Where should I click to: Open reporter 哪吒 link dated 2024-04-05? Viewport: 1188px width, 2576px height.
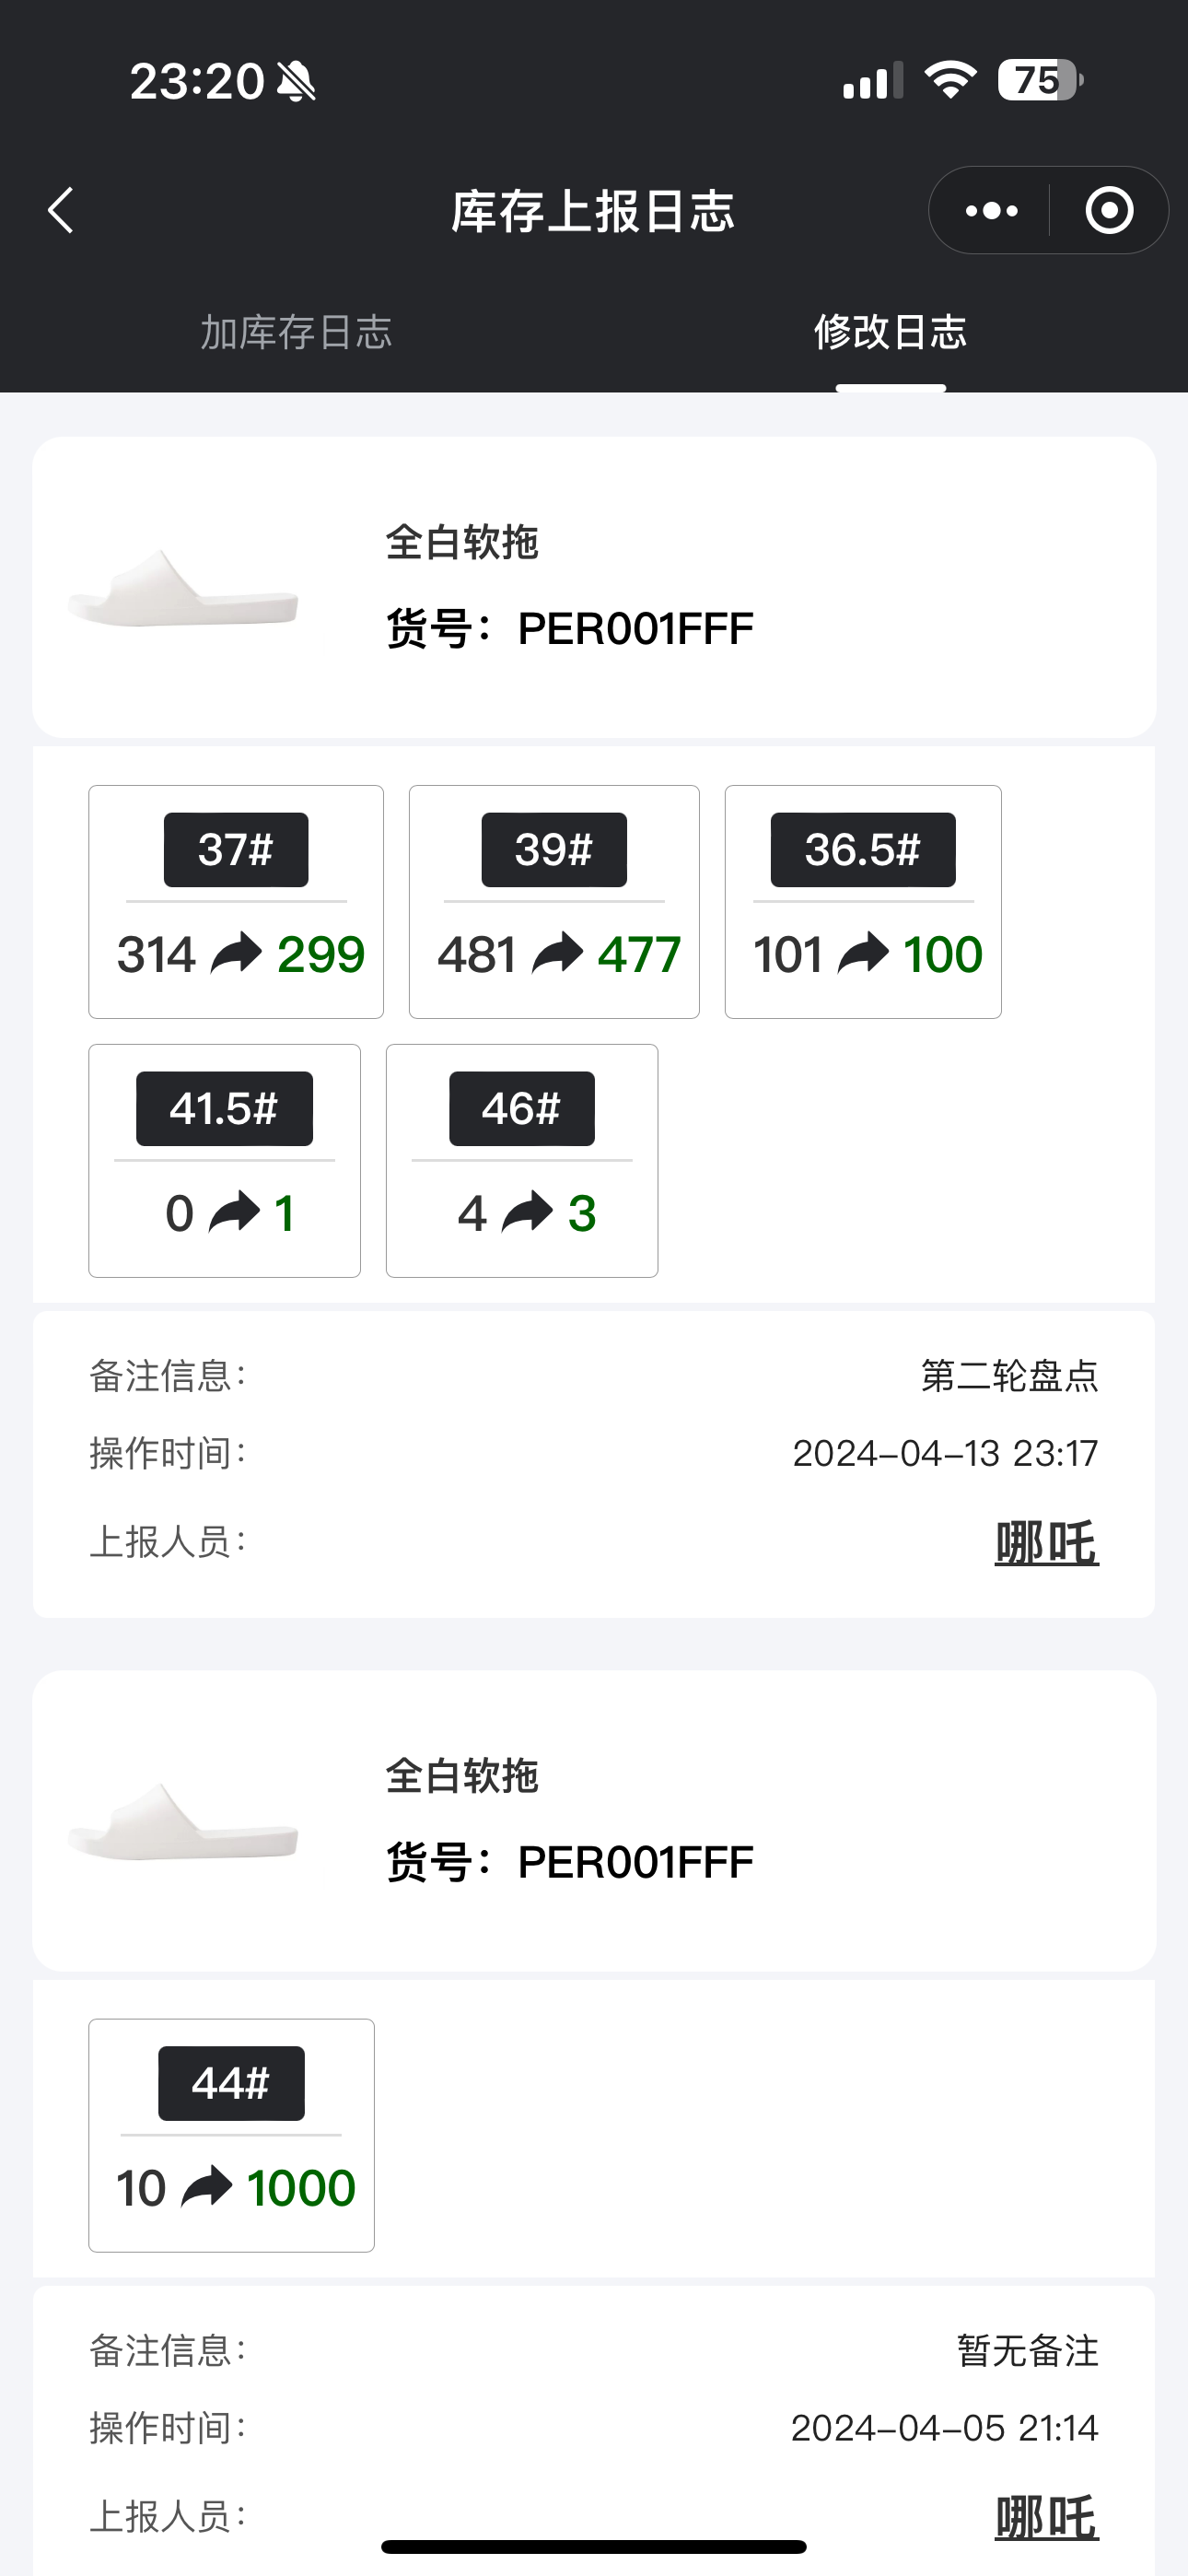coord(1046,2517)
